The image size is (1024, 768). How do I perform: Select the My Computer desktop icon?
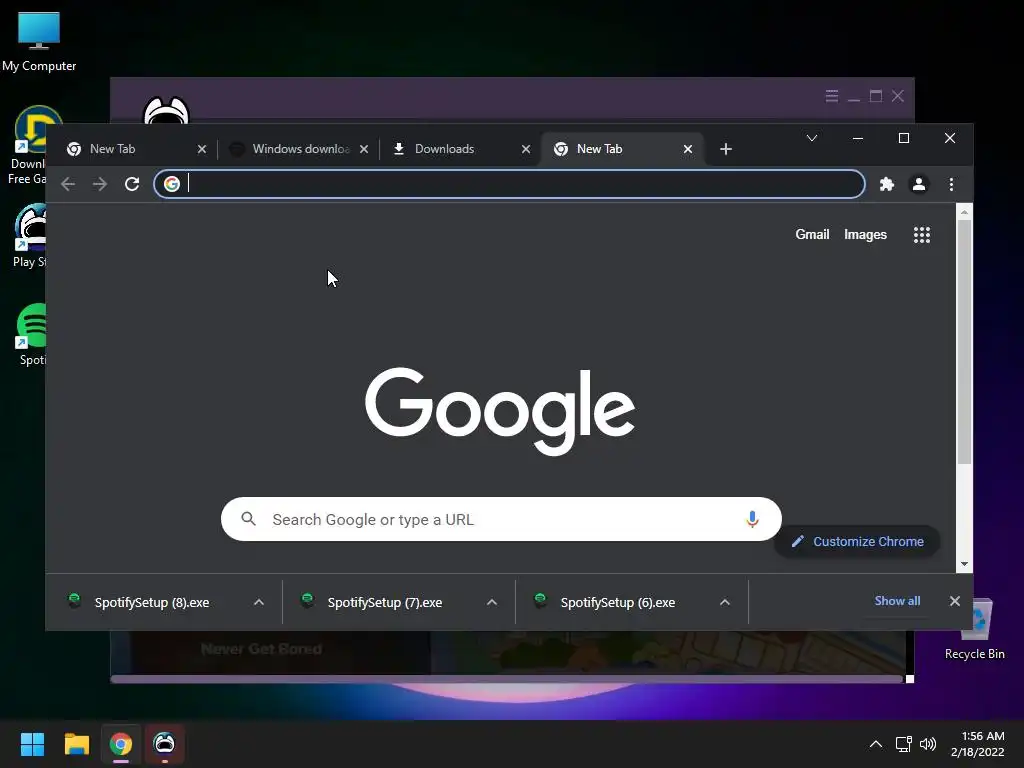39,42
